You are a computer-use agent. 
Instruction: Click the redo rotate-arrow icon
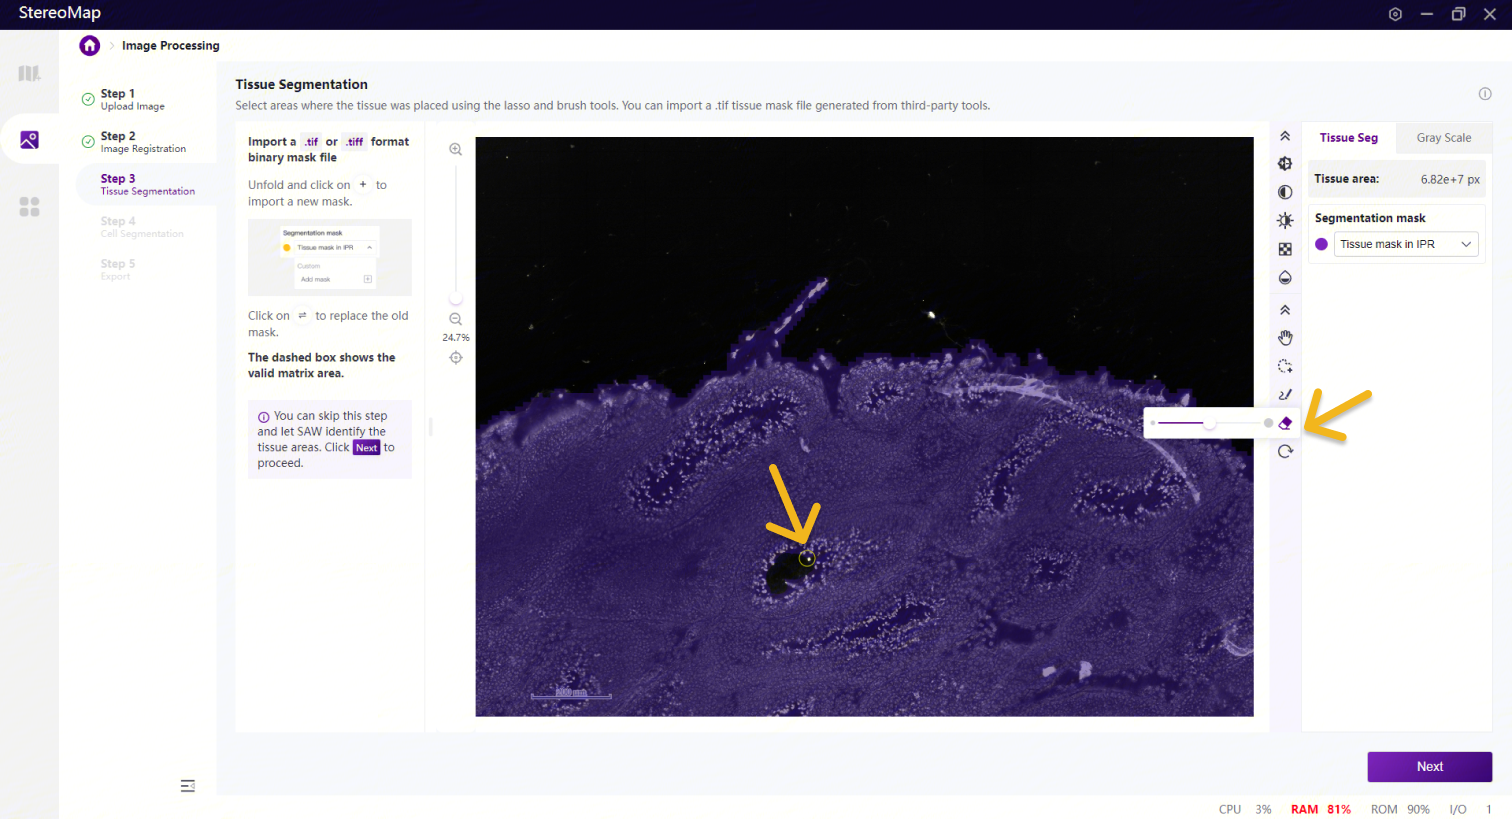[x=1285, y=451]
